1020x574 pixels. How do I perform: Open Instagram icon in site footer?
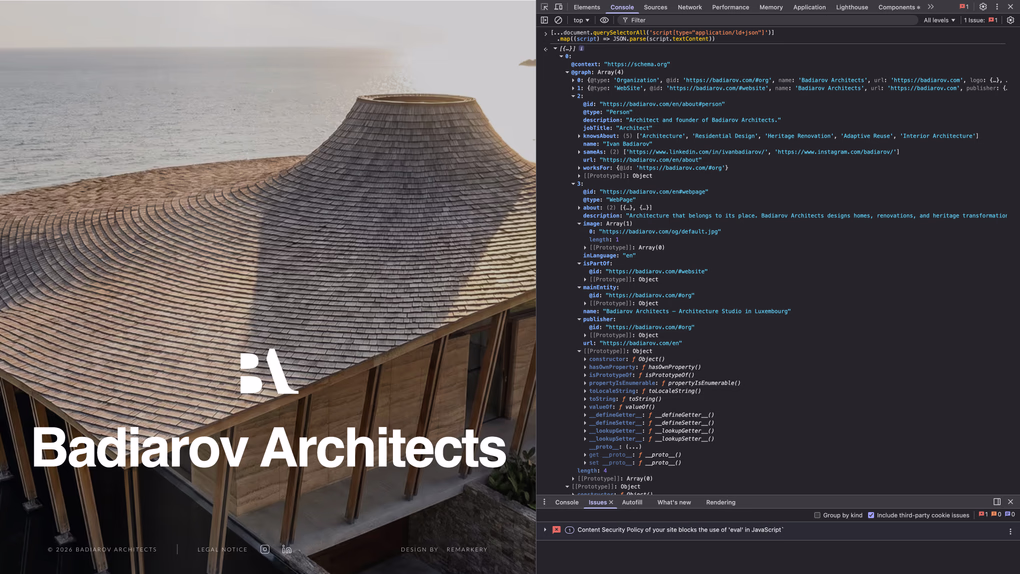[x=265, y=549]
